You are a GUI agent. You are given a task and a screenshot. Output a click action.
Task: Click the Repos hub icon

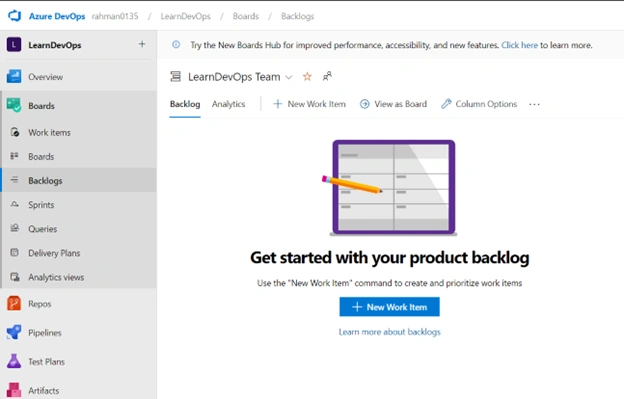pyautogui.click(x=14, y=304)
